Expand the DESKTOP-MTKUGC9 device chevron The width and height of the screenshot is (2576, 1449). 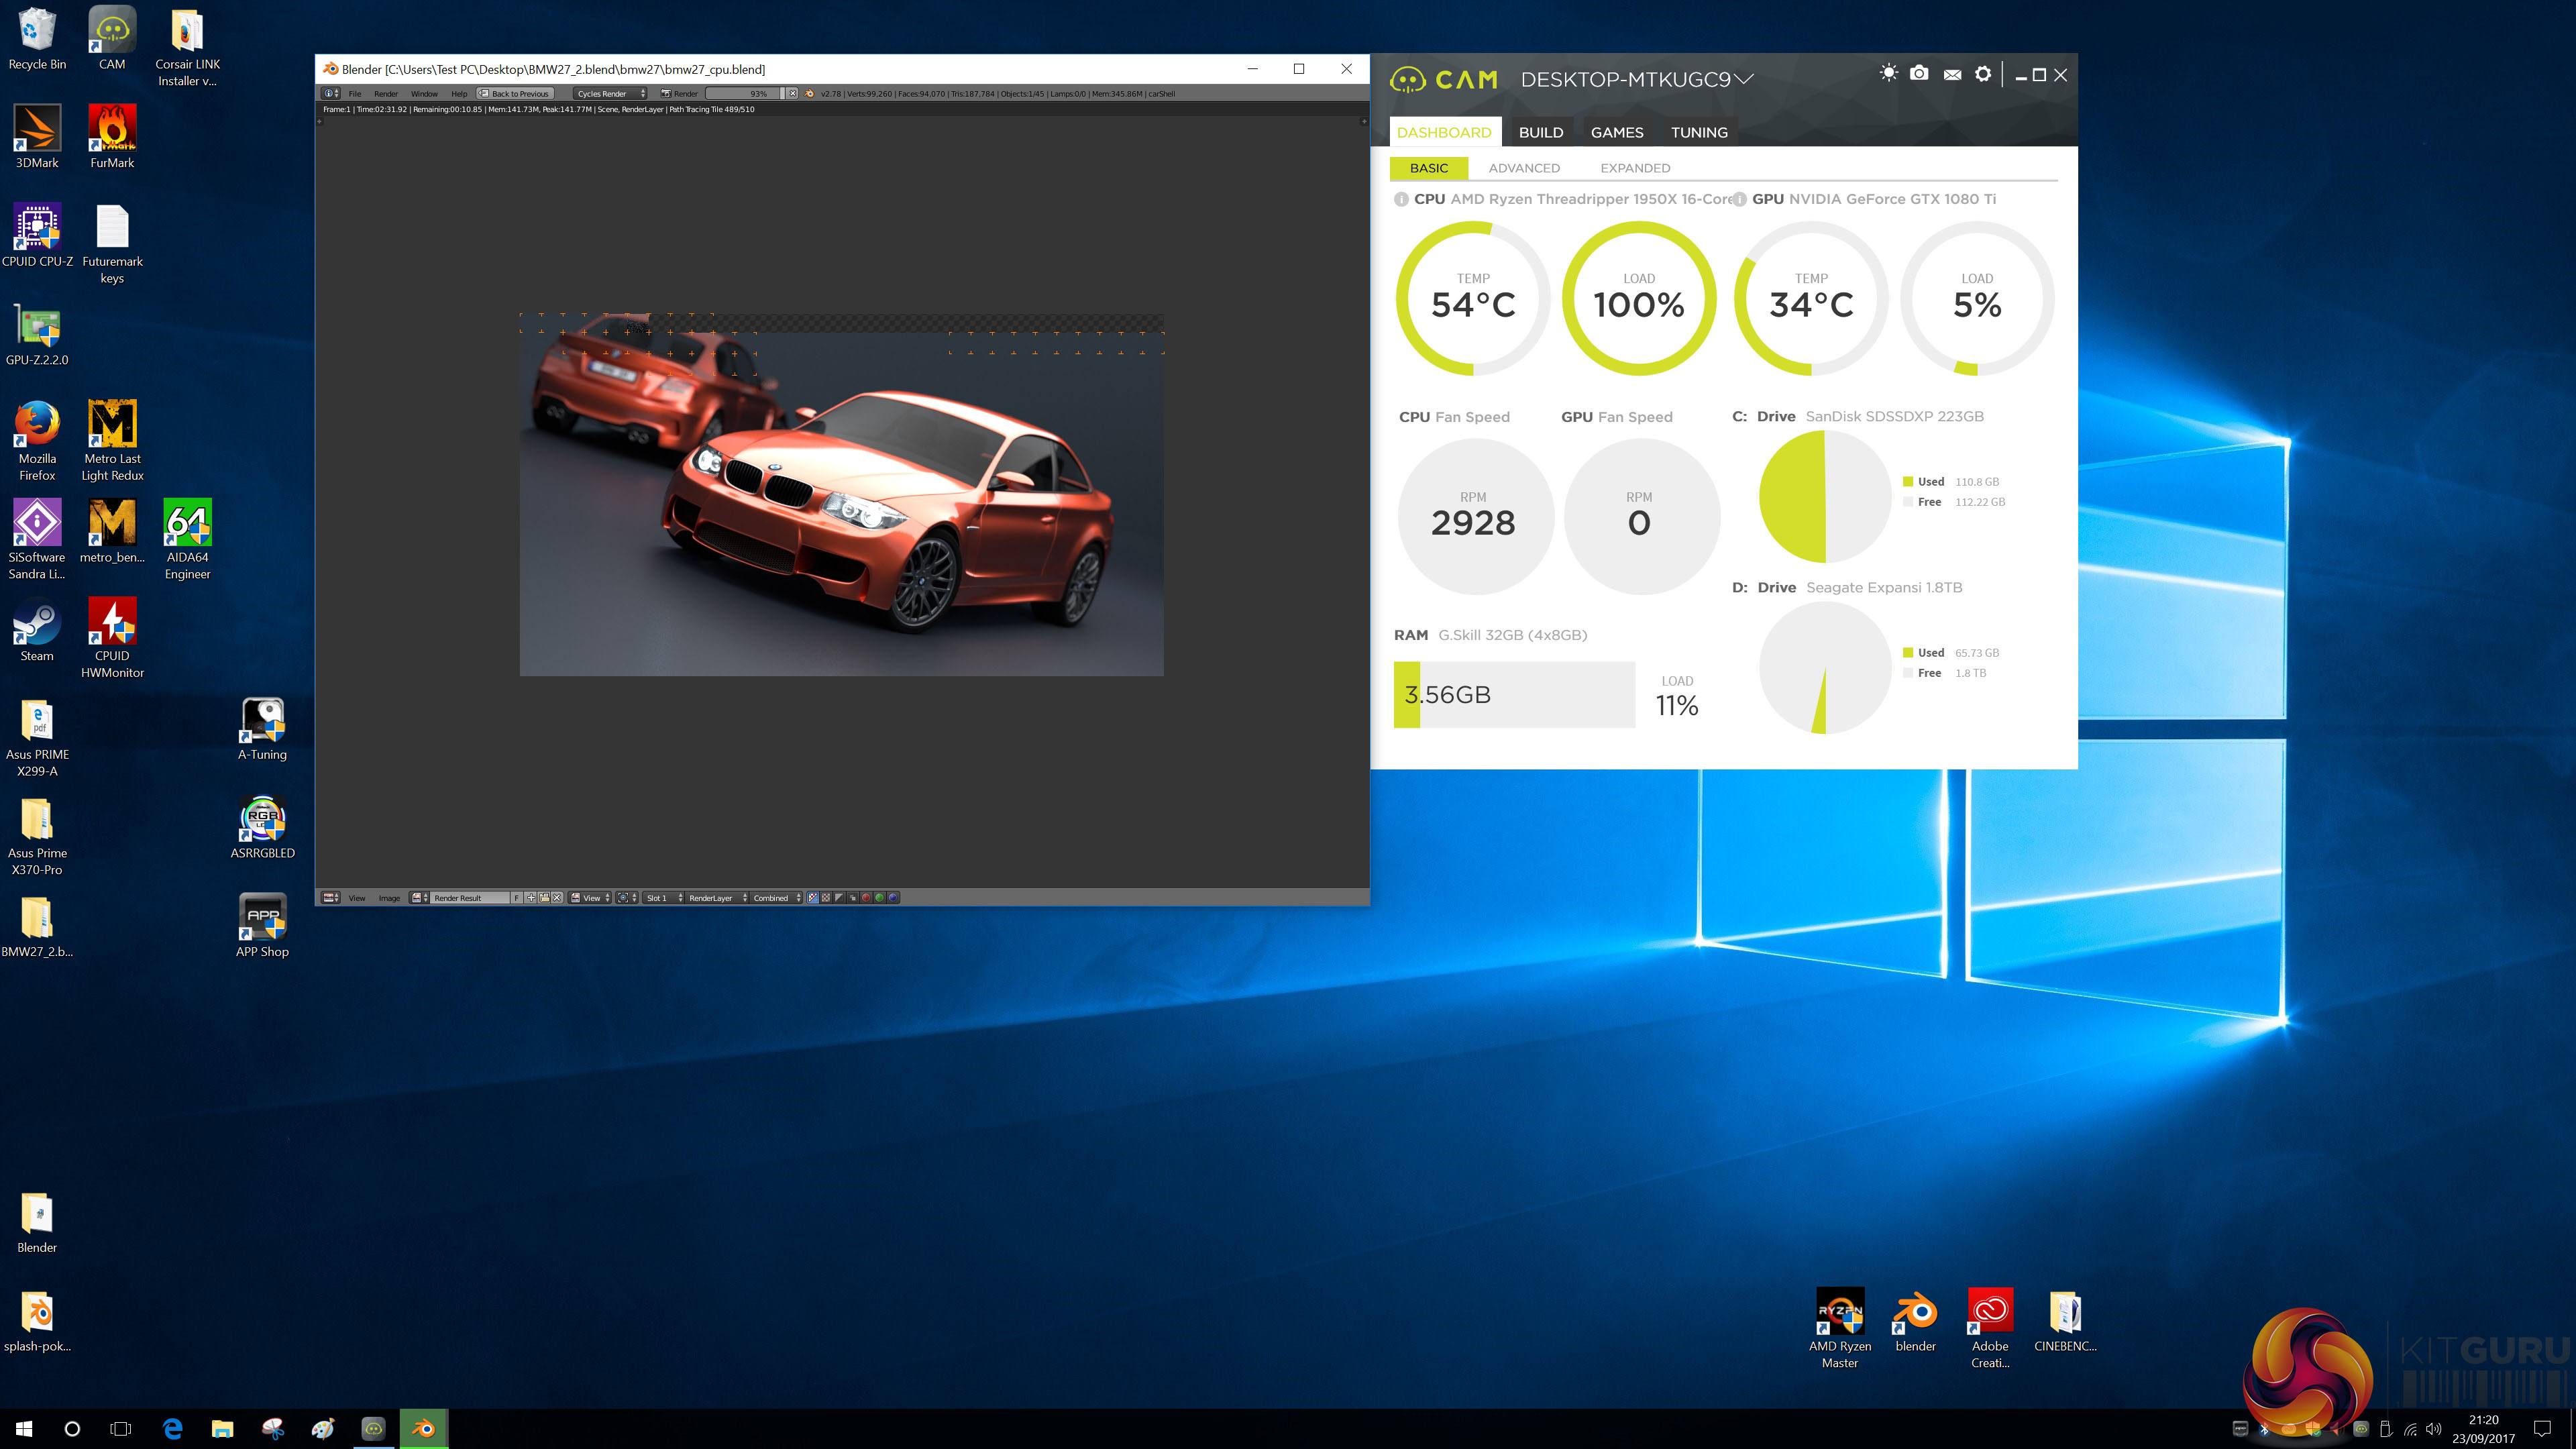pos(1744,79)
